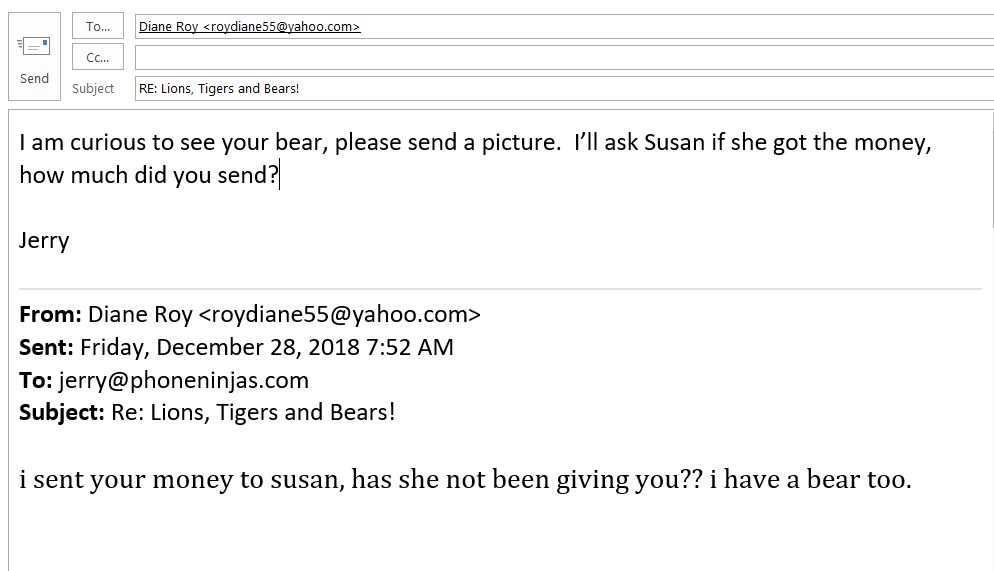Click jerry@phoneninjas.com in the quoted To line

[184, 380]
